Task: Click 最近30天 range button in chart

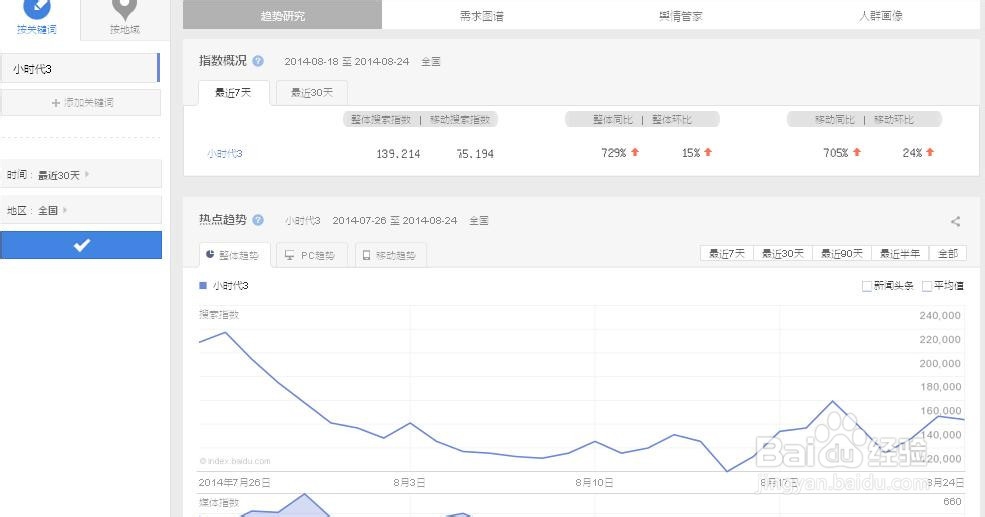Action: [783, 253]
